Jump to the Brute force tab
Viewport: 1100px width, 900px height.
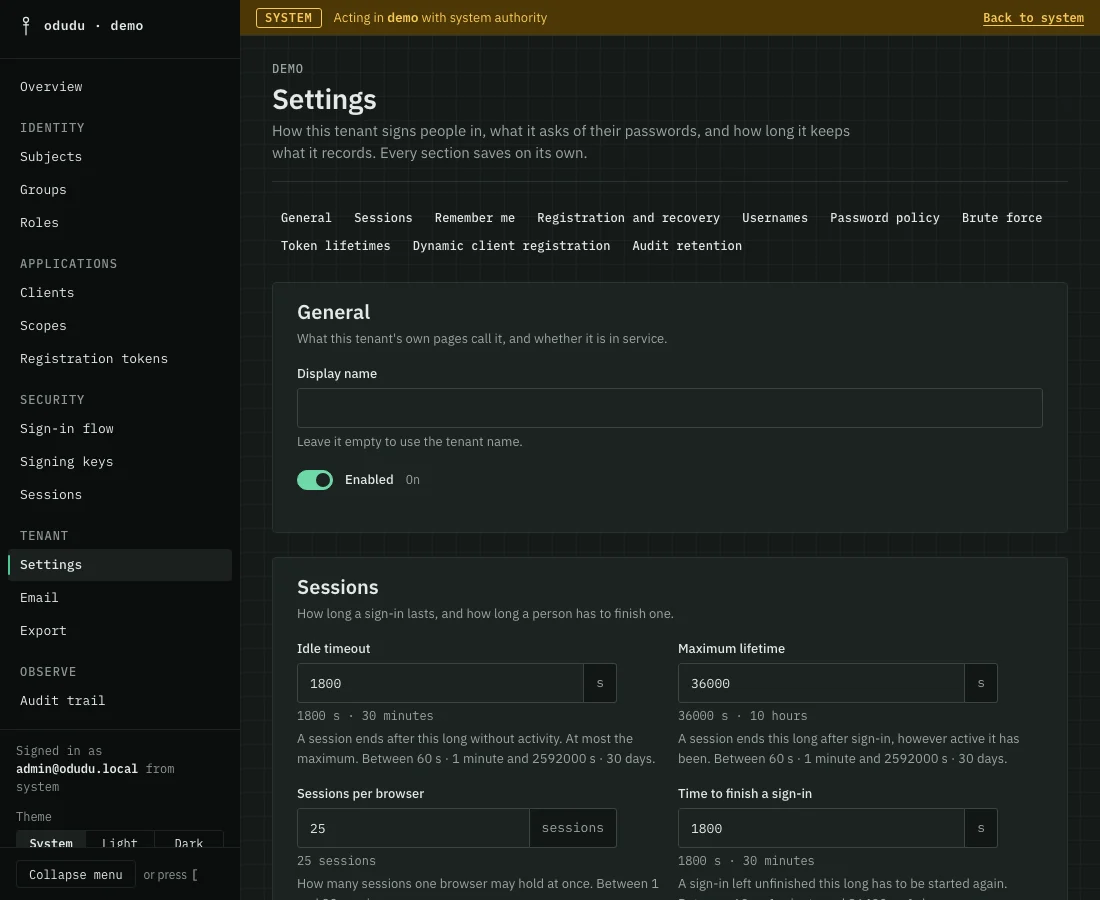pos(1002,217)
